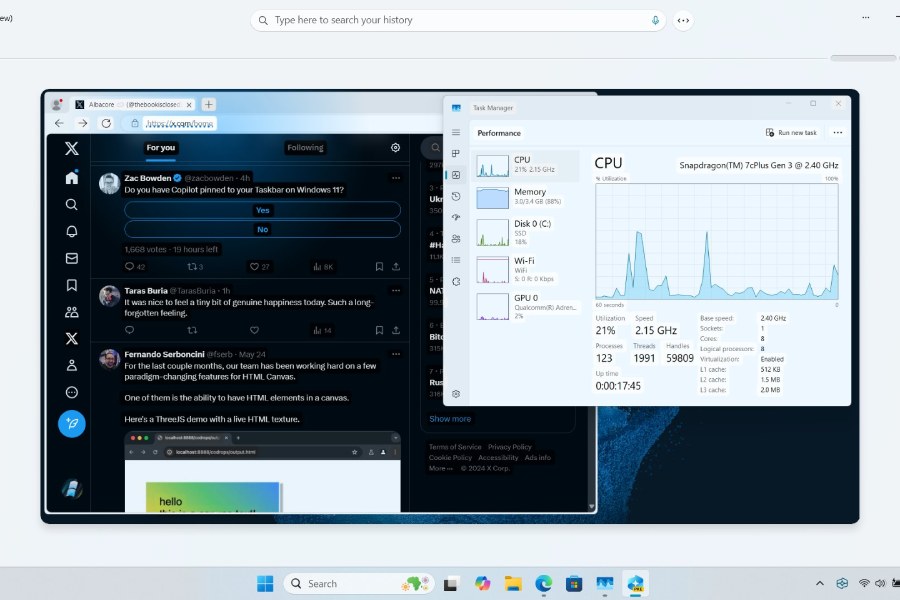The height and width of the screenshot is (600, 900).
Task: Open Communities in the X sidebar
Action: tap(71, 312)
